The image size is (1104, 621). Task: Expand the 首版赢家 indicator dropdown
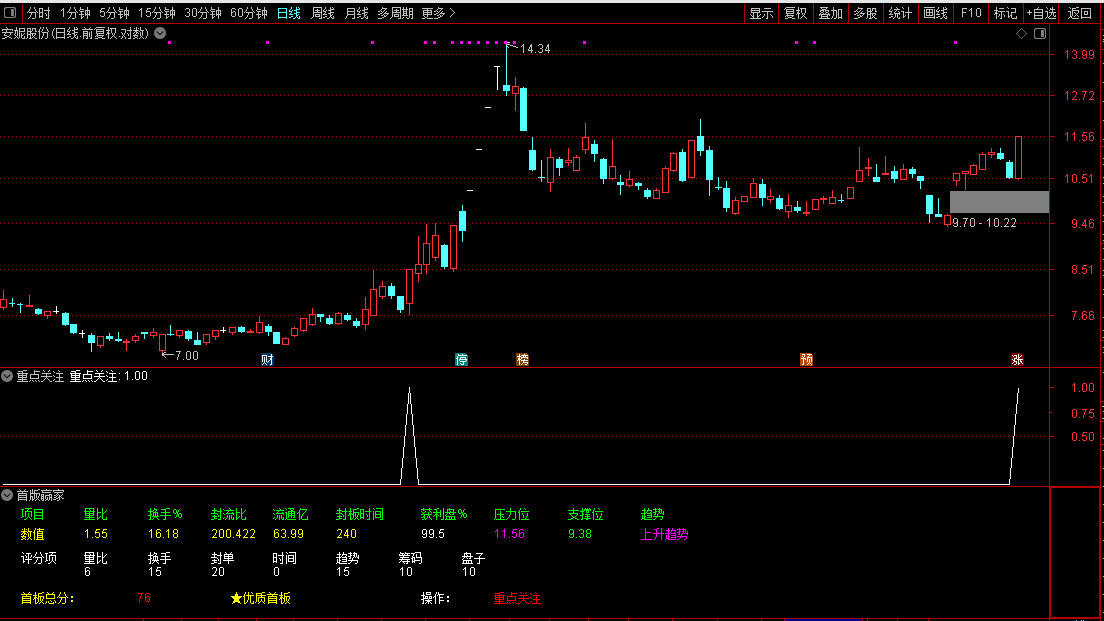tap(7, 496)
